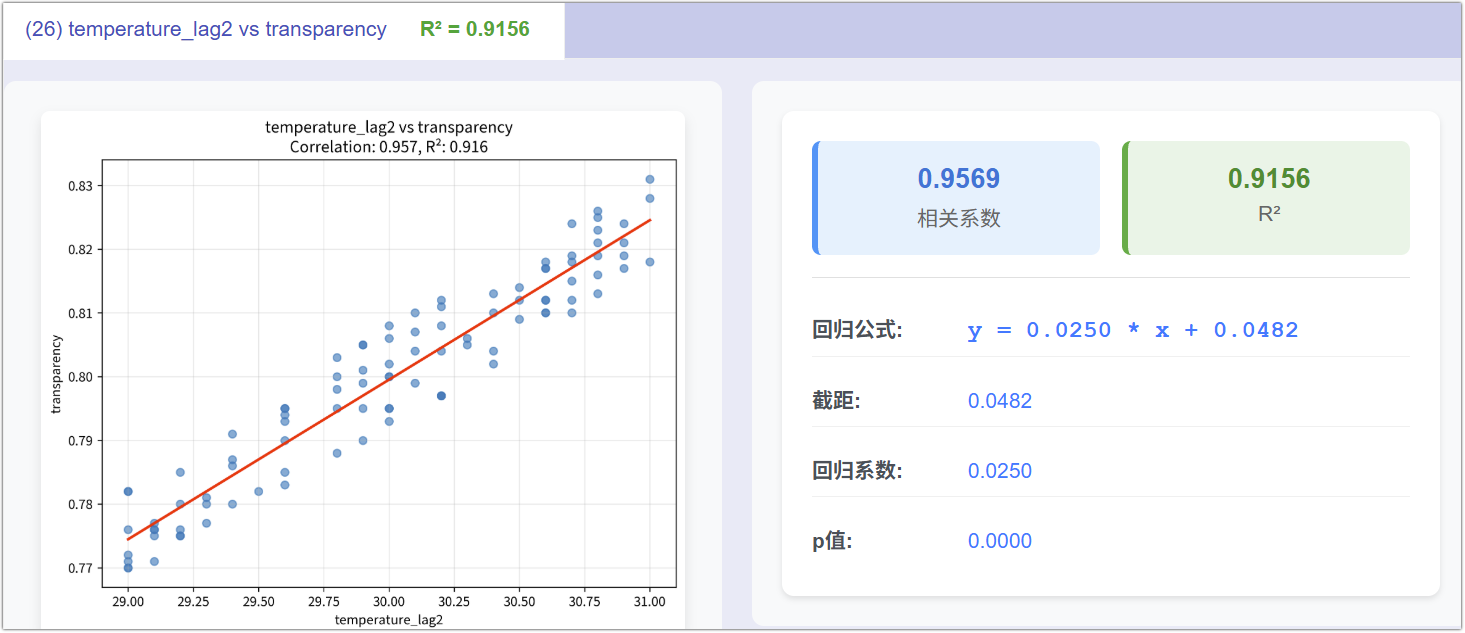Click the 截距 label
The width and height of the screenshot is (1465, 633).
836,401
